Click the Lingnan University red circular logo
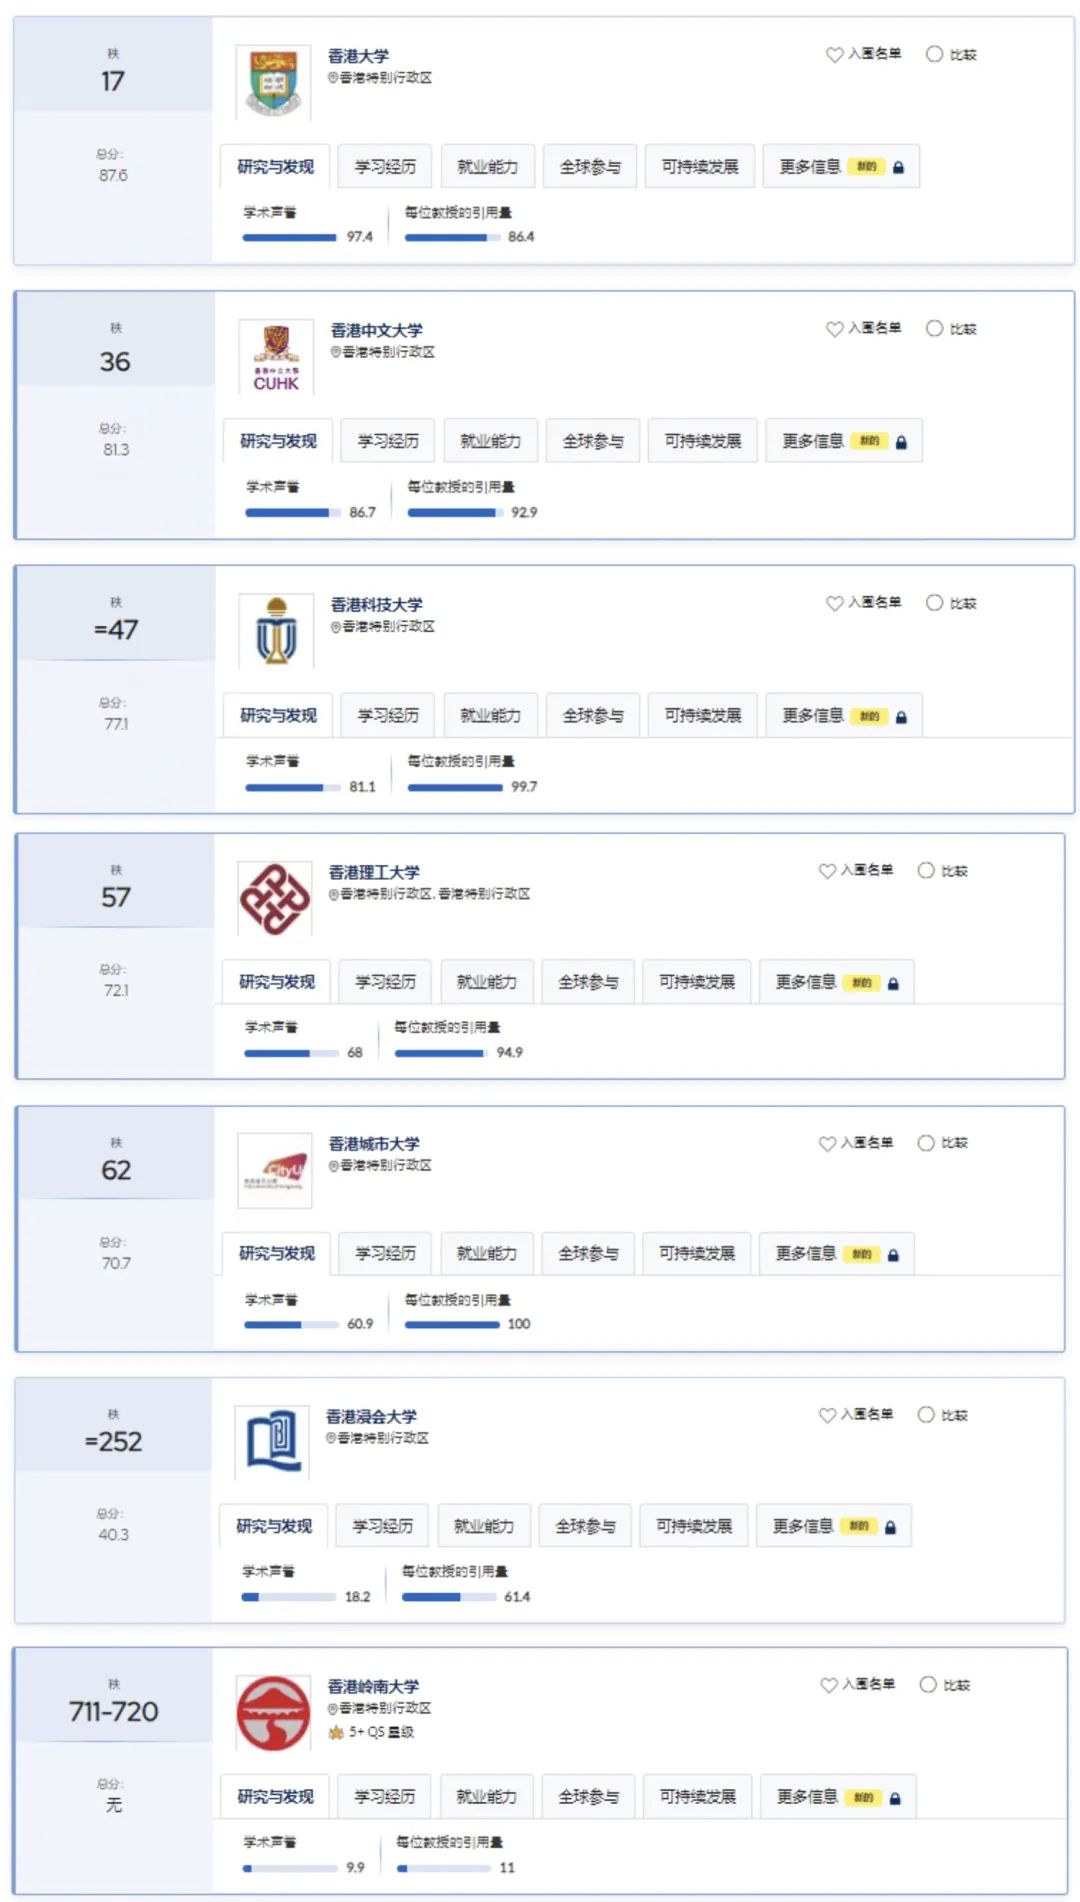The image size is (1080, 1902). click(x=273, y=1713)
